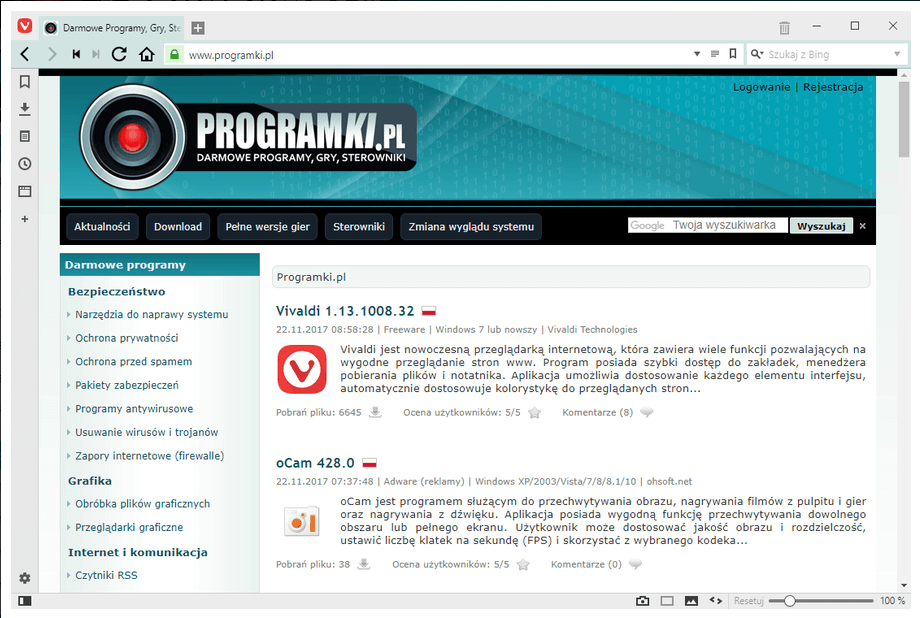920x618 pixels.
Task: Click the oCam program icon
Action: coord(302,521)
